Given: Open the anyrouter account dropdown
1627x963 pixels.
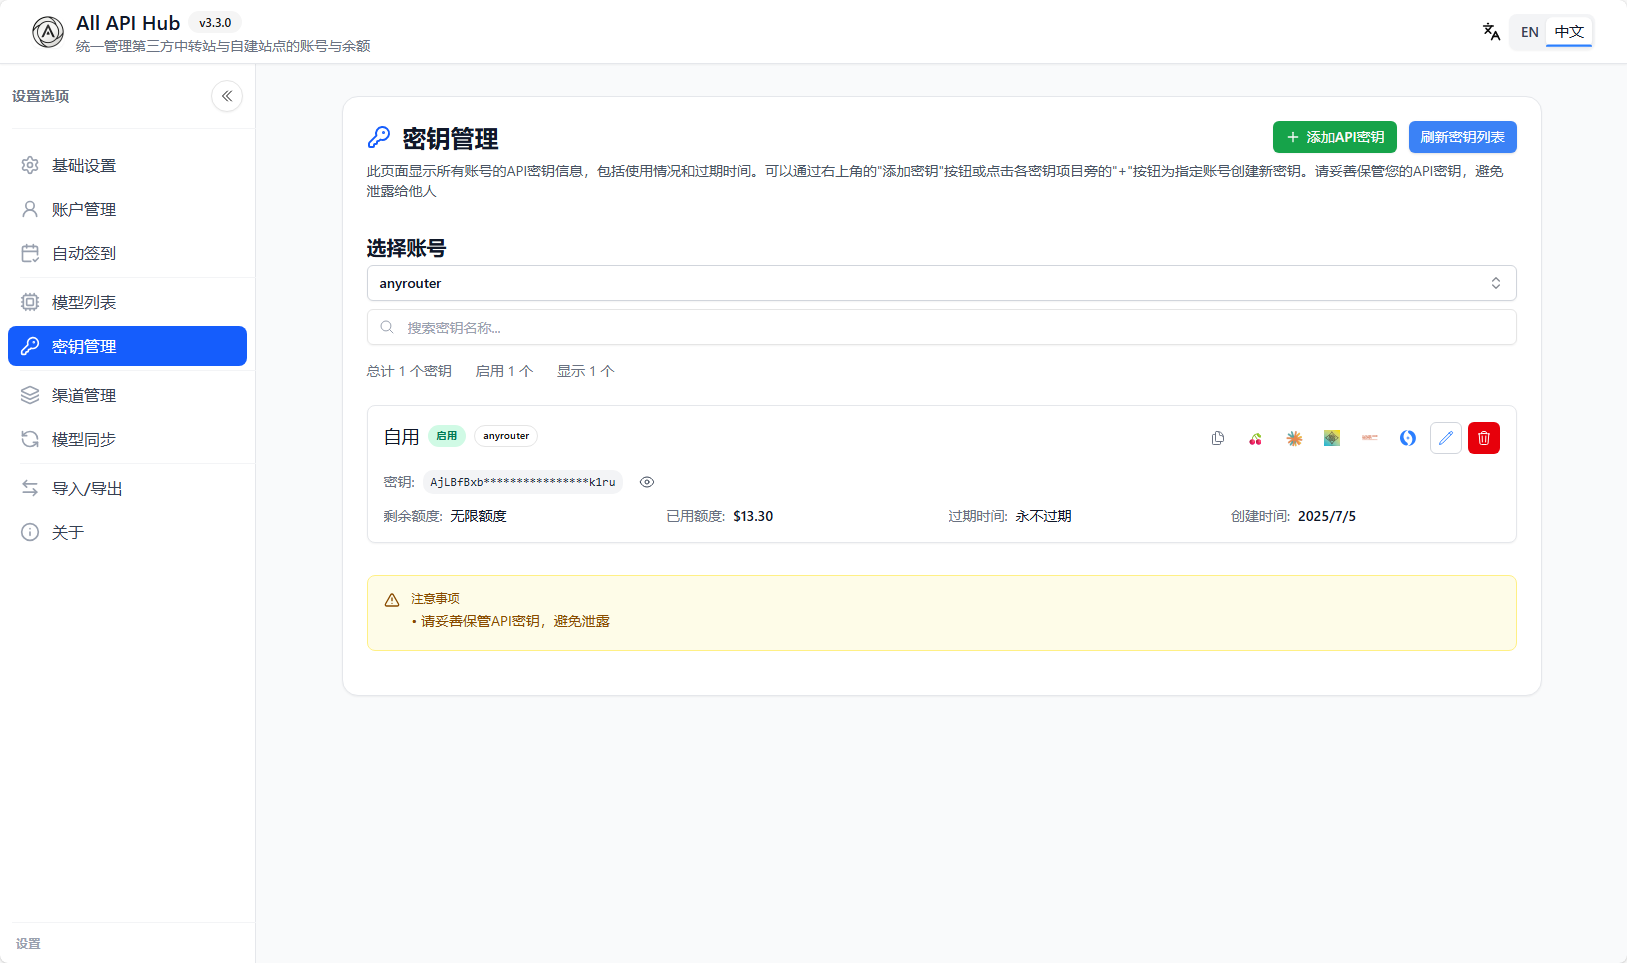Looking at the screenshot, I should pos(941,283).
